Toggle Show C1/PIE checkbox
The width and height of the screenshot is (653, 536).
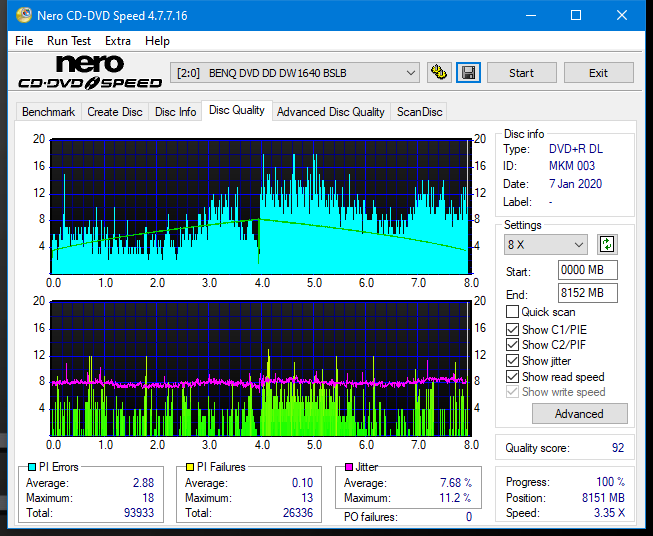pos(512,329)
